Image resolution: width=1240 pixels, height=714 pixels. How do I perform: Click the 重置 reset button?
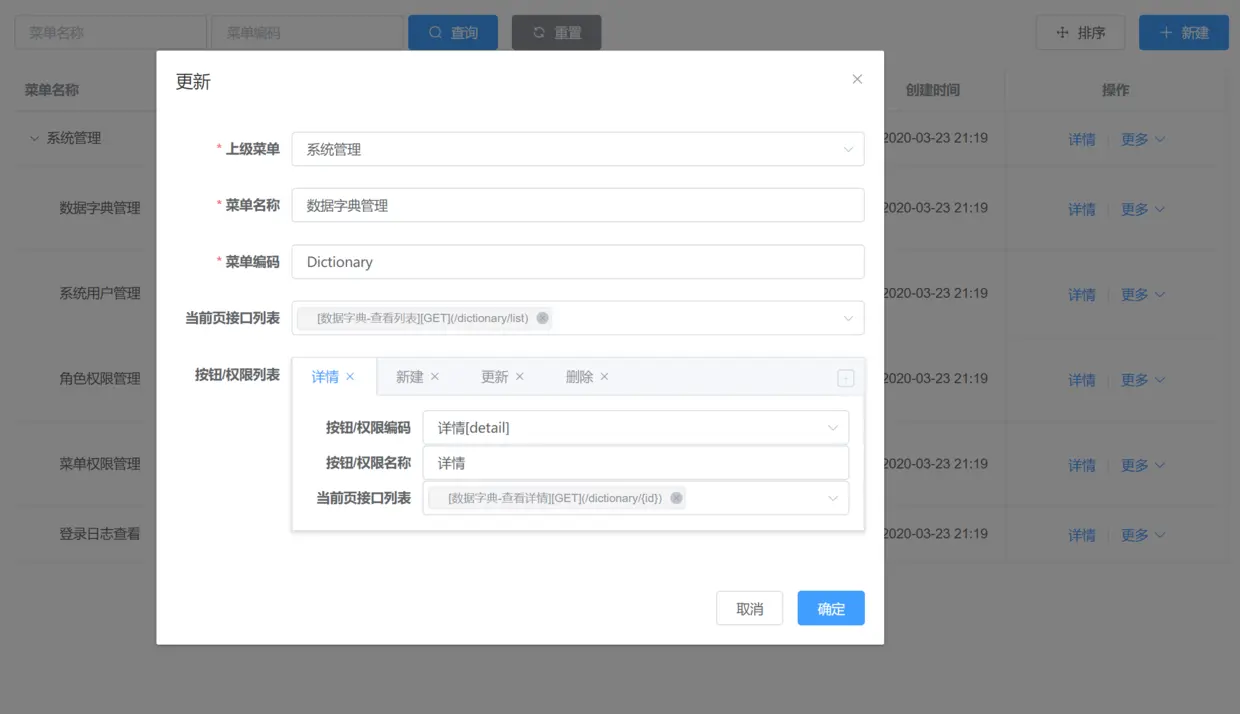point(556,32)
